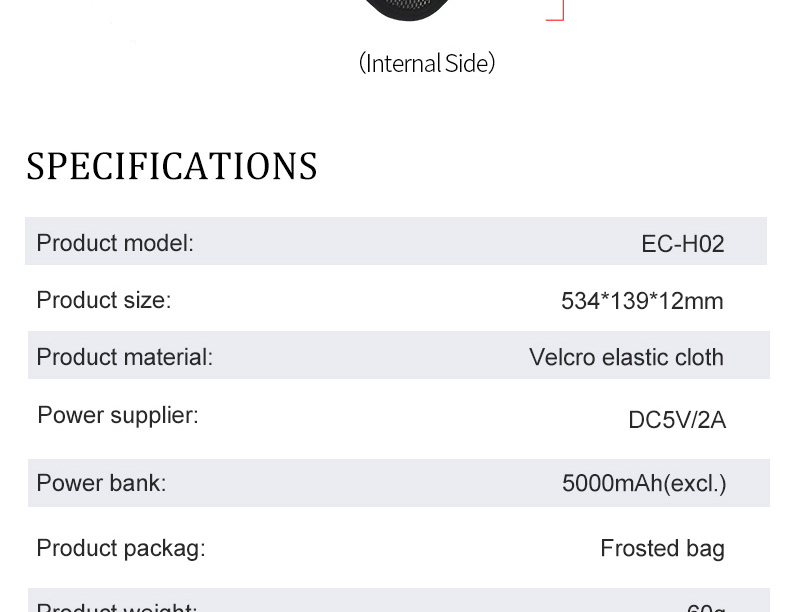Select the Product packag label
This screenshot has height=612, width=800.
coord(121,549)
